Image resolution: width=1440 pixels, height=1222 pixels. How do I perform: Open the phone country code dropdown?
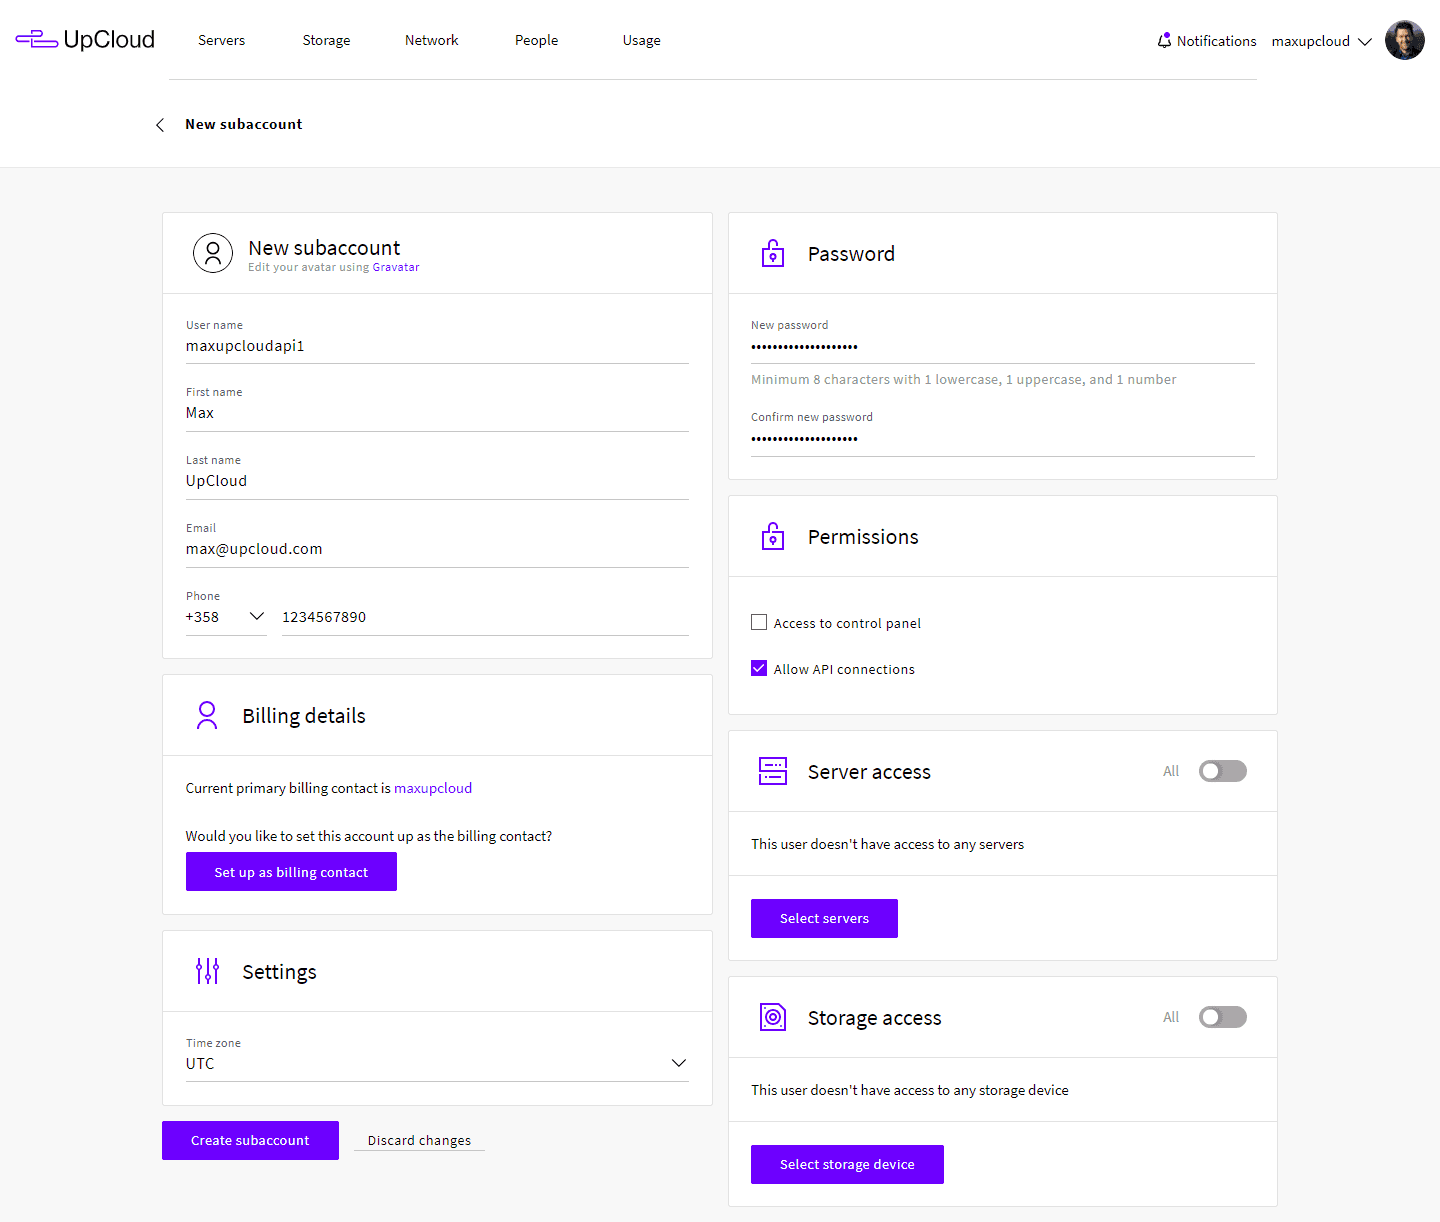pyautogui.click(x=226, y=617)
